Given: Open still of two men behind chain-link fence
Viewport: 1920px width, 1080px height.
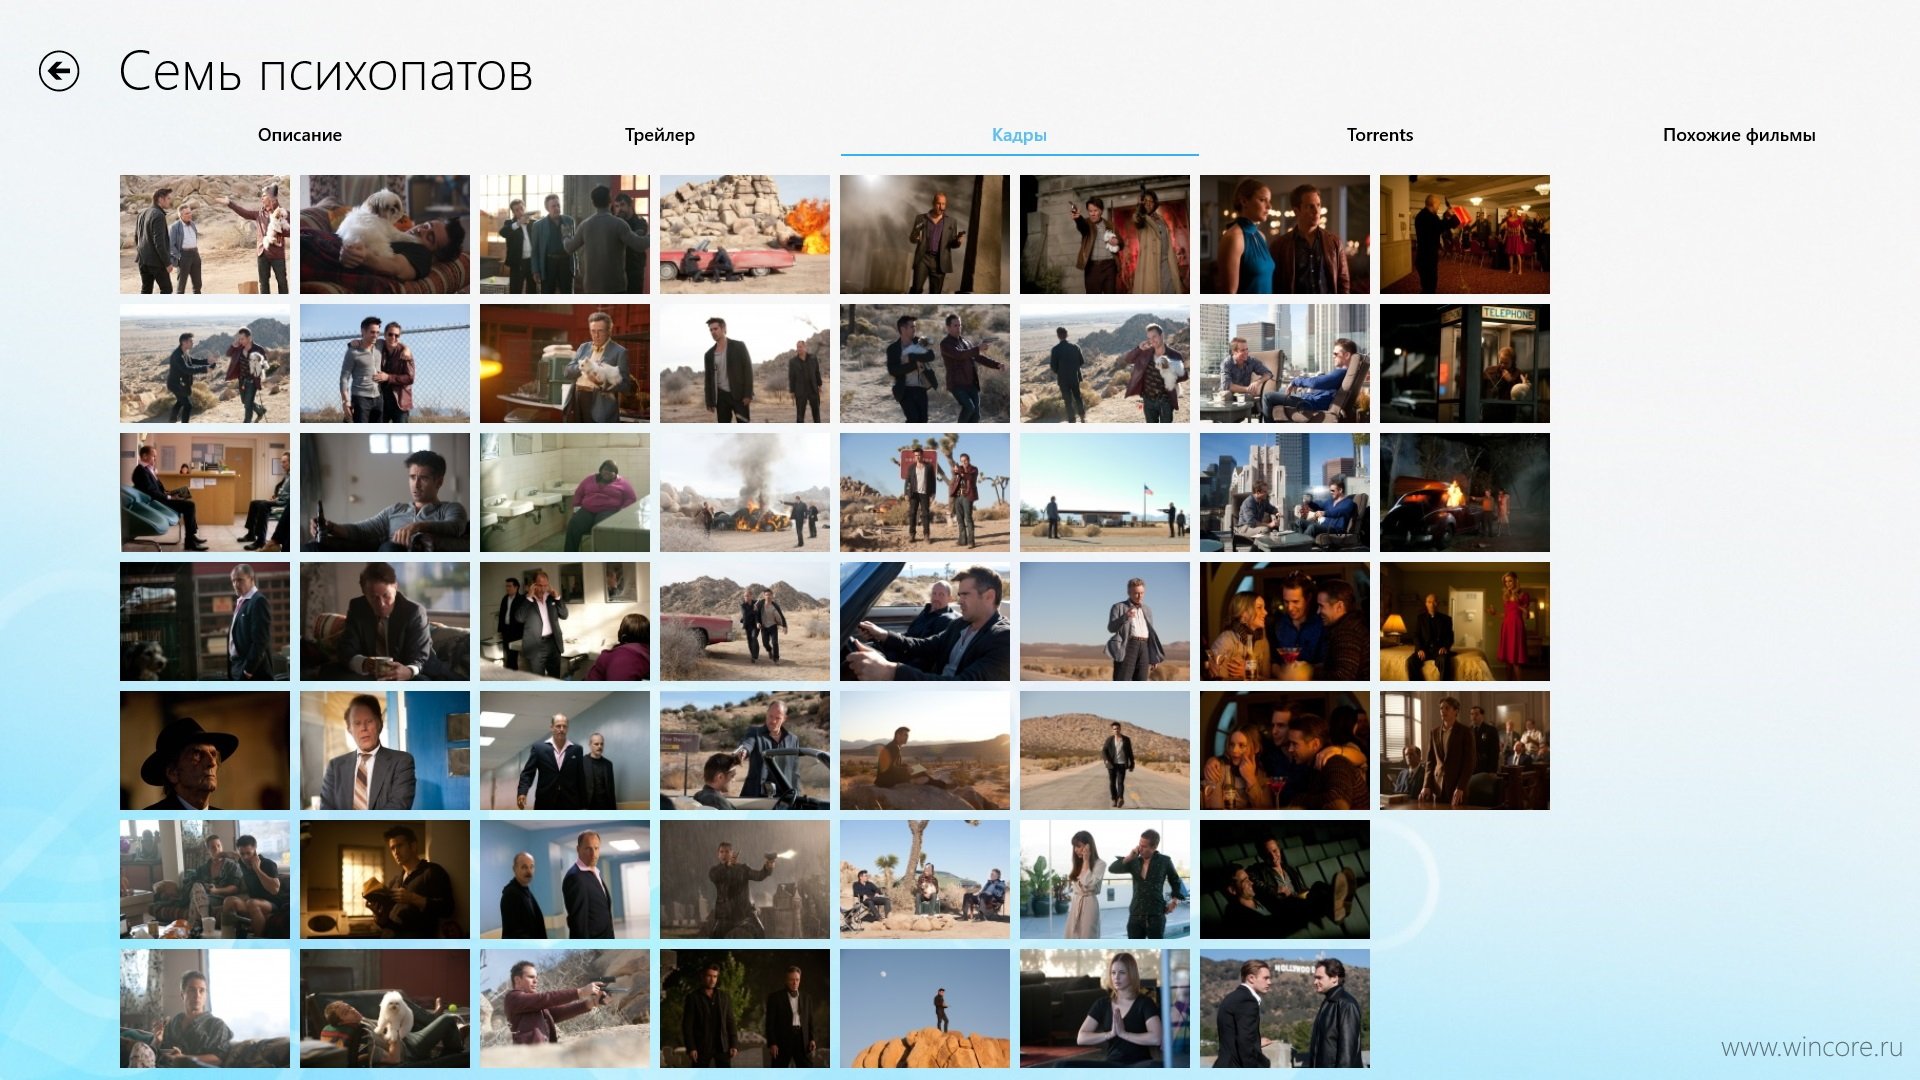Looking at the screenshot, I should coord(385,363).
